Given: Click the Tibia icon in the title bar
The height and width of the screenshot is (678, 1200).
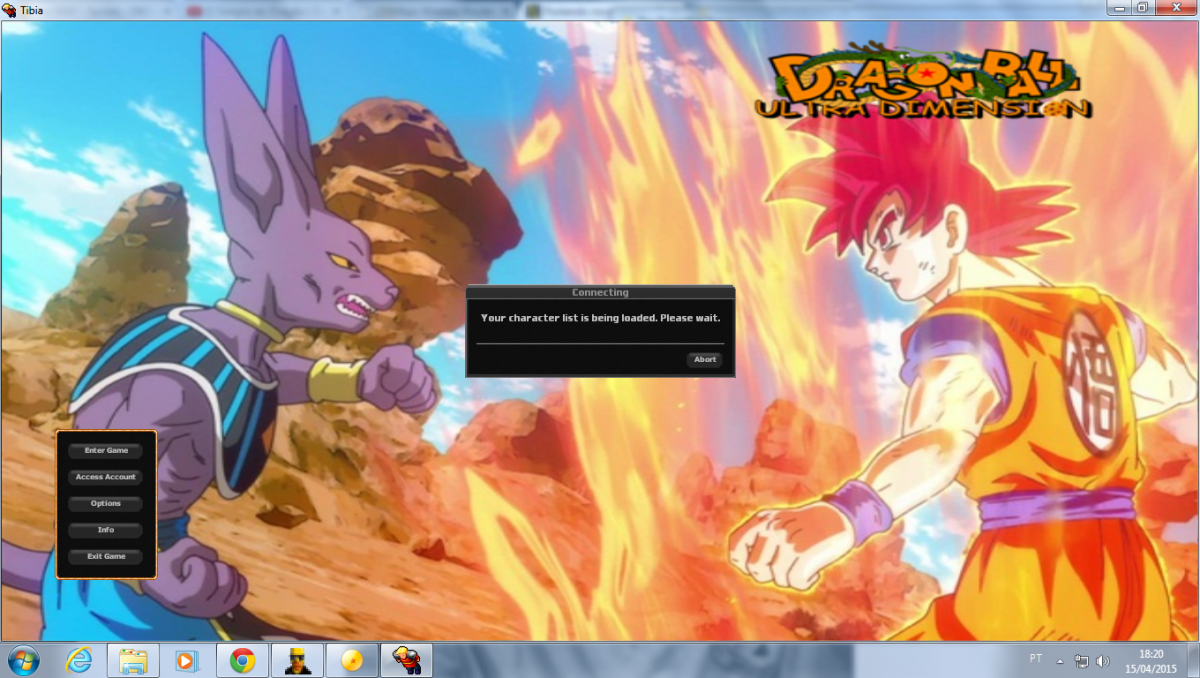Looking at the screenshot, I should 10,9.
